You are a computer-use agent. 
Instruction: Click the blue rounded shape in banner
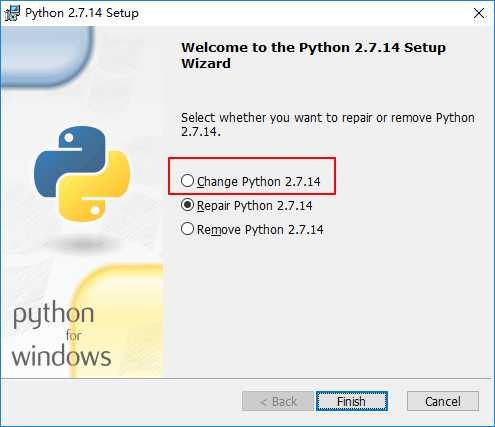click(47, 57)
